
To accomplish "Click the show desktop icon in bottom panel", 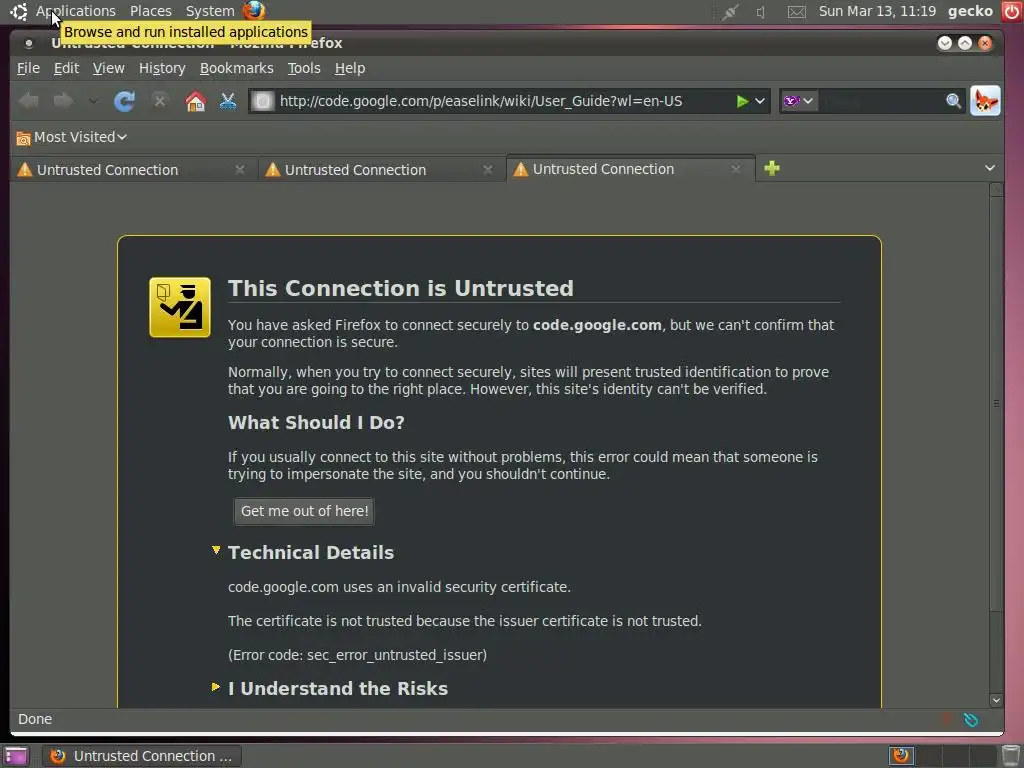I will (x=16, y=756).
